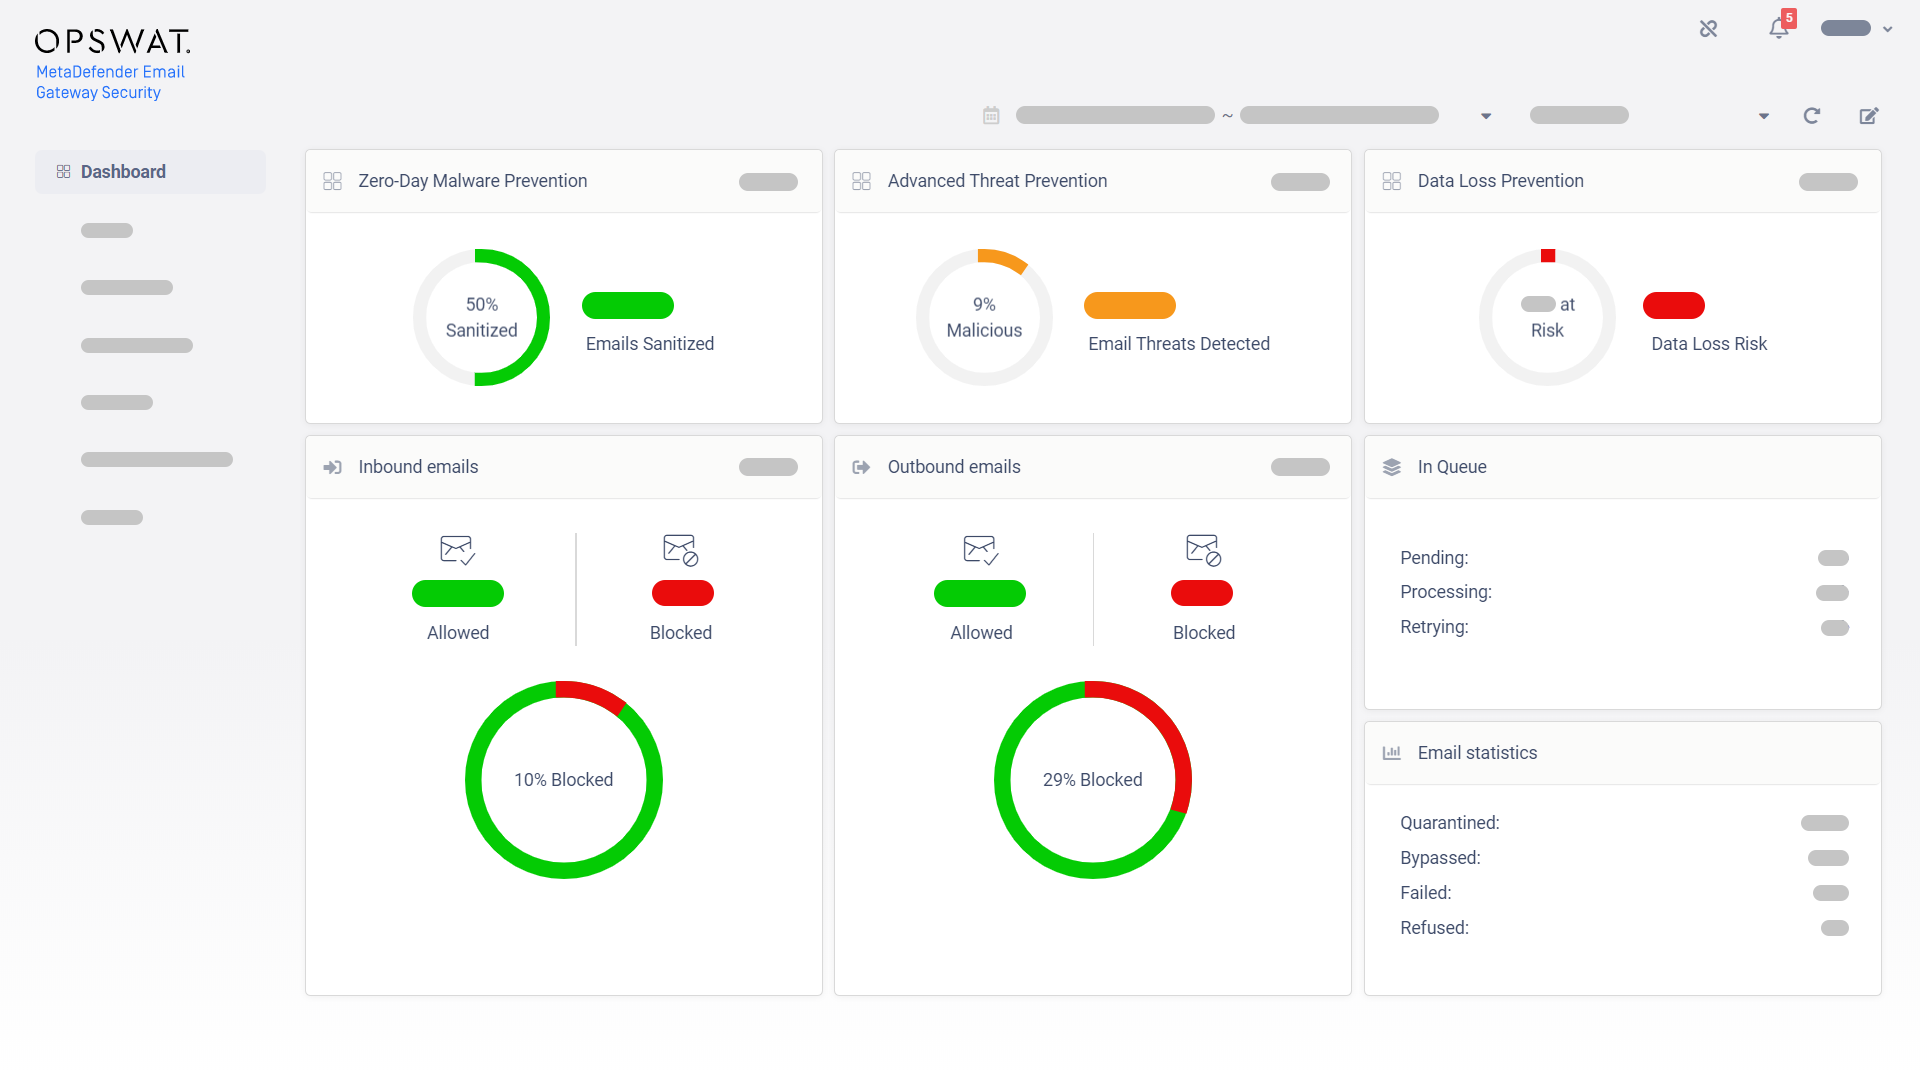Open the filter dropdown near the refresh icon
Viewport: 1920px width, 1072px height.
[1762, 115]
